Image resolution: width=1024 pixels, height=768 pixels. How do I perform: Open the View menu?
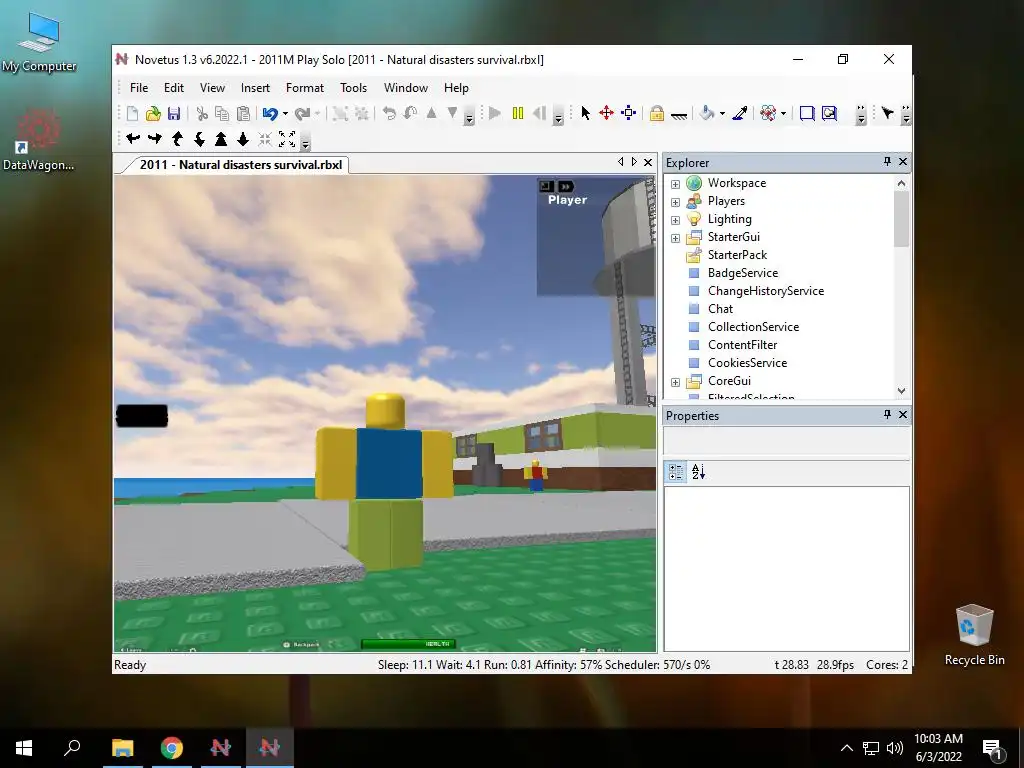pyautogui.click(x=212, y=88)
